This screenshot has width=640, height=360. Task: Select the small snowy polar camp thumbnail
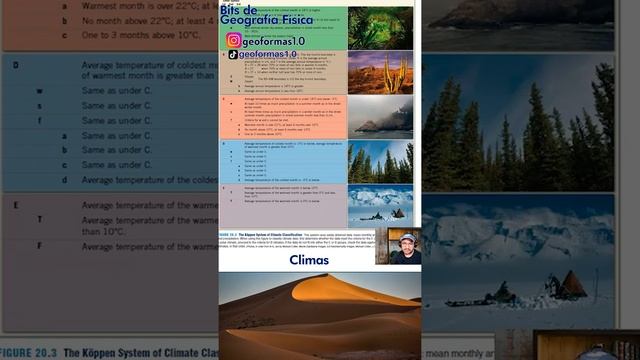coord(380,206)
